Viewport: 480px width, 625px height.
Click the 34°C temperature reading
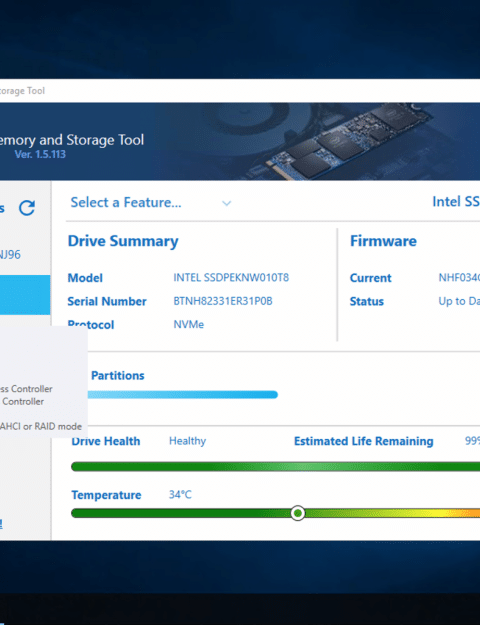point(180,495)
